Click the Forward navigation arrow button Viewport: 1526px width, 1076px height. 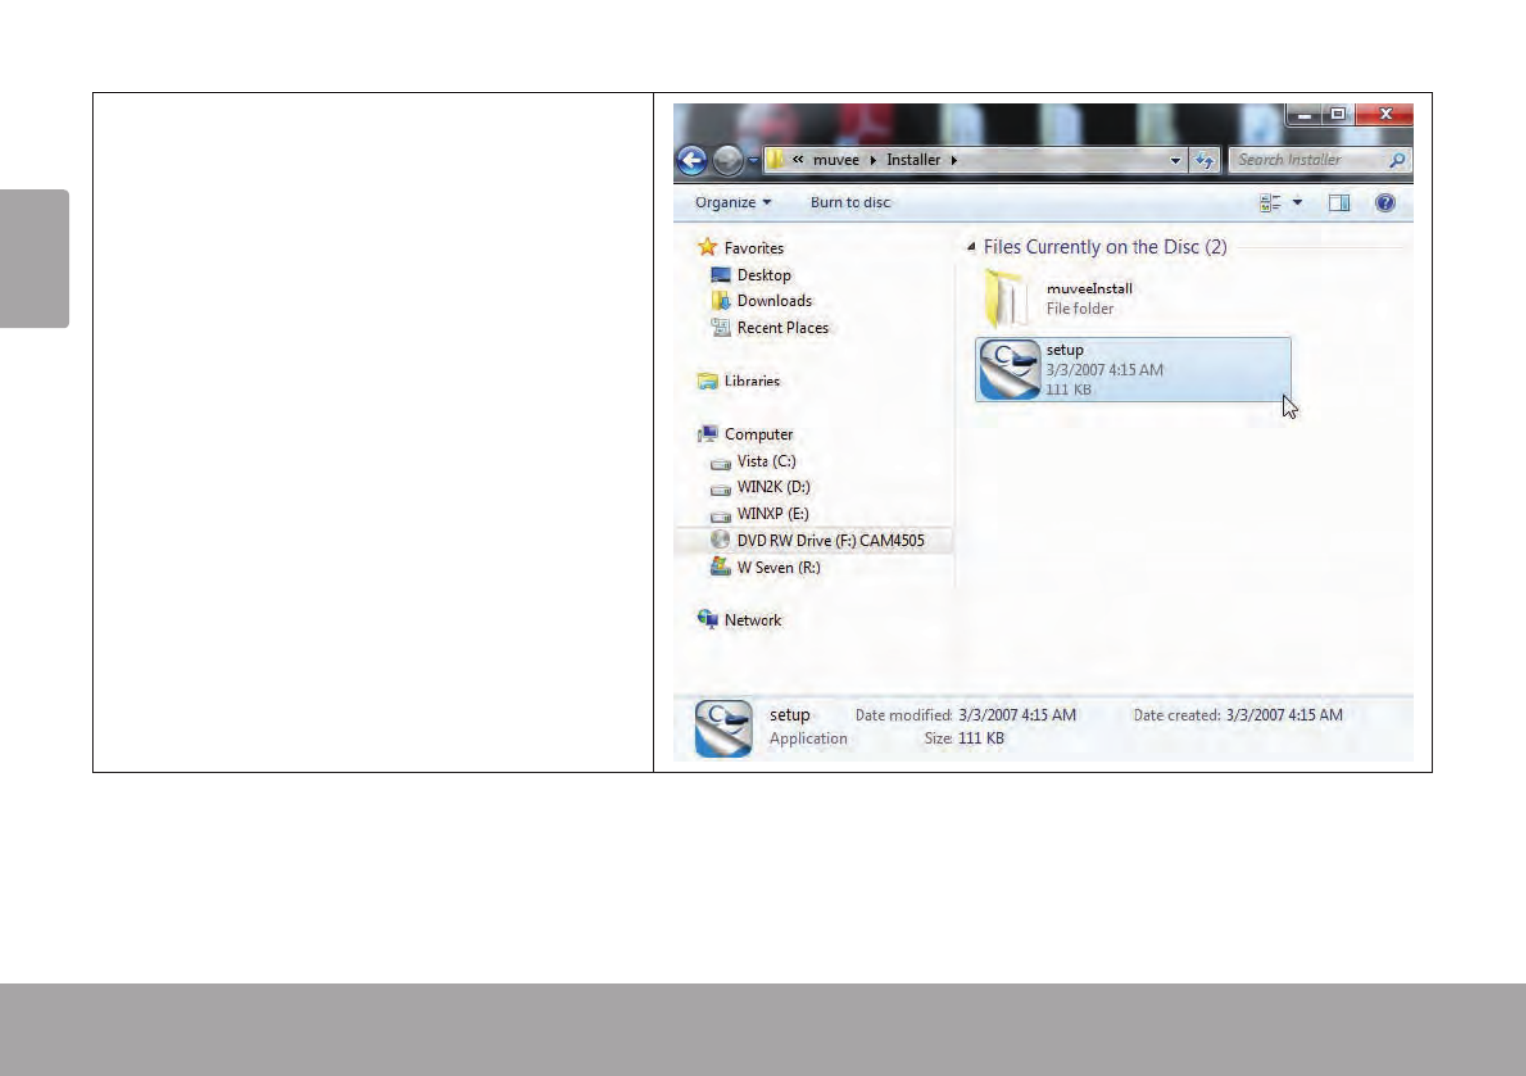[x=728, y=160]
